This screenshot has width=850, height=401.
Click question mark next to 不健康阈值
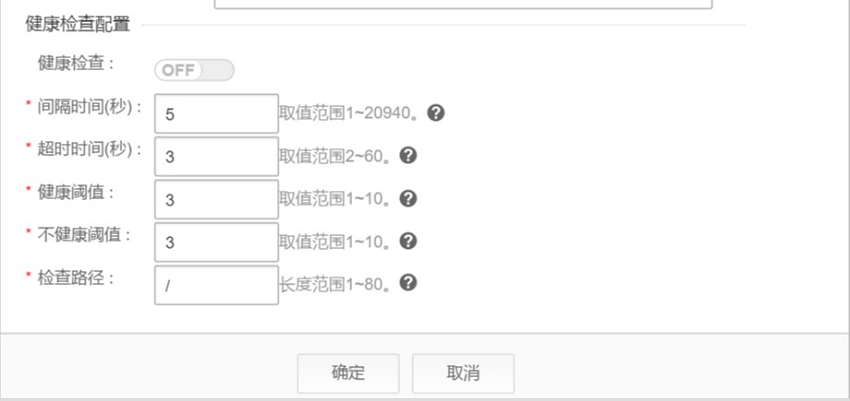tap(408, 241)
